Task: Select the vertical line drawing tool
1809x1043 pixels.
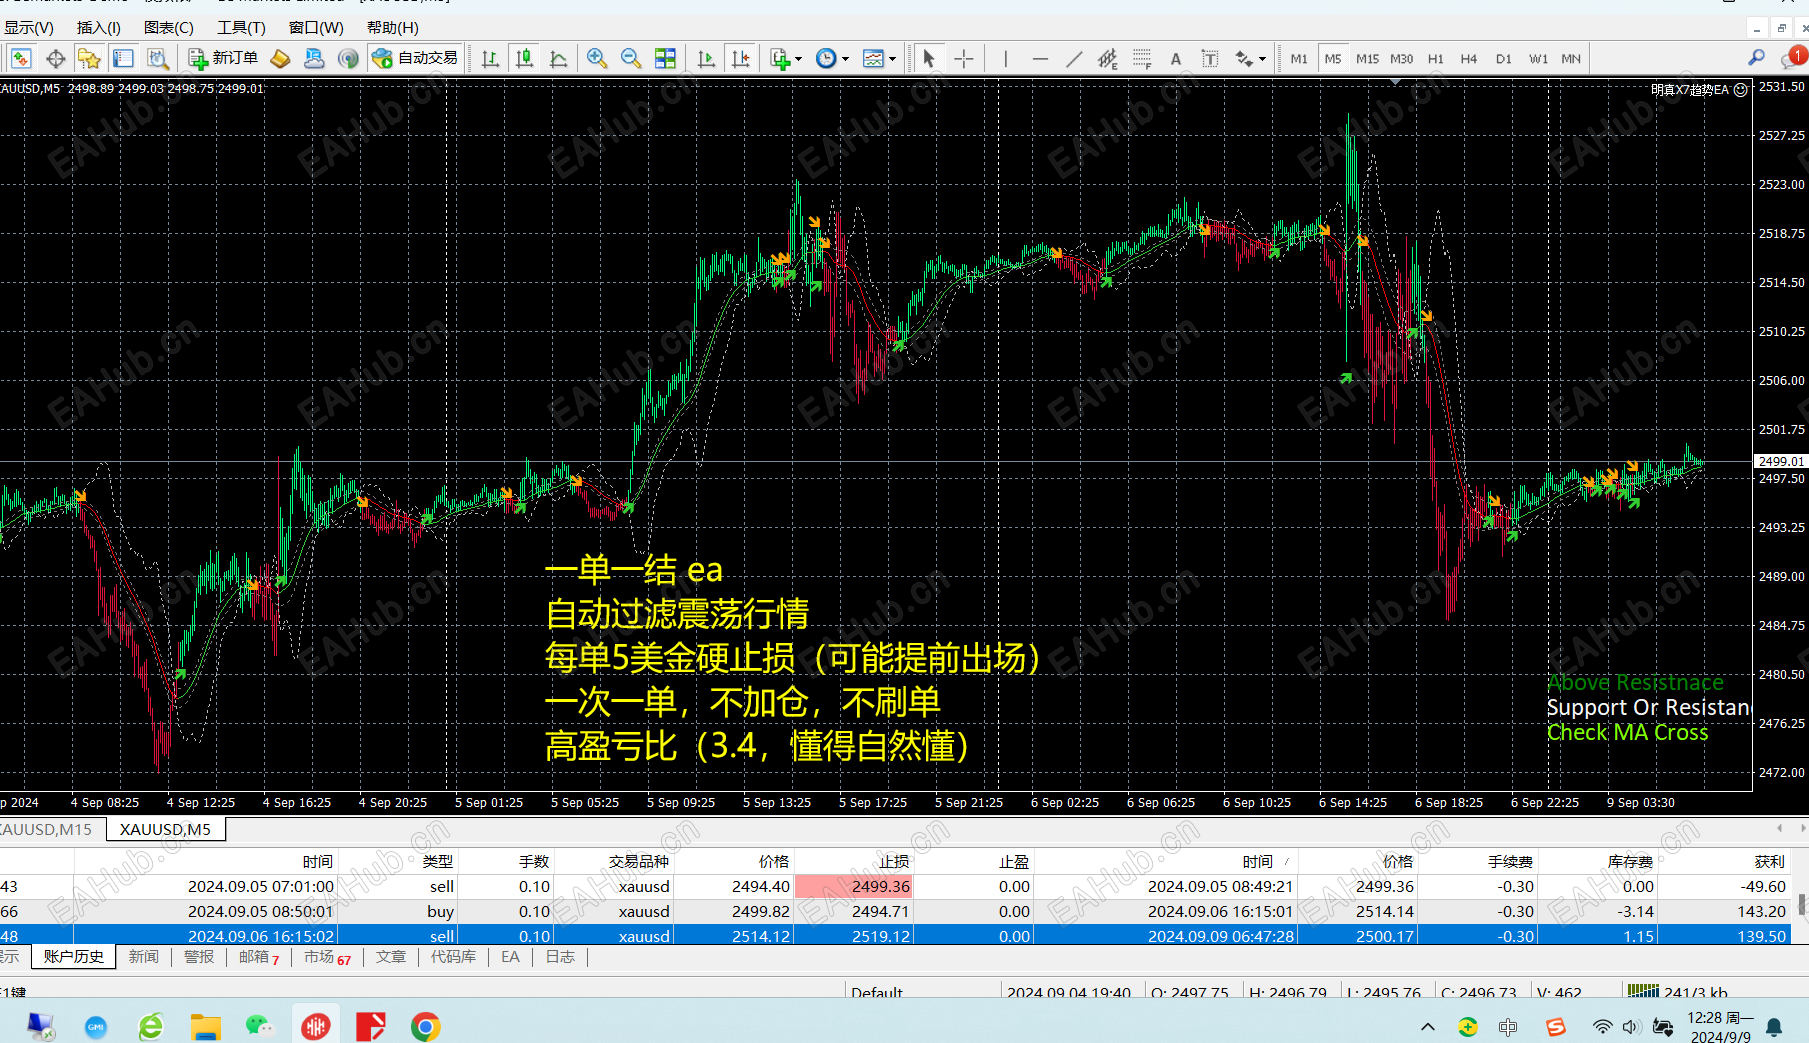Action: pyautogui.click(x=1005, y=59)
